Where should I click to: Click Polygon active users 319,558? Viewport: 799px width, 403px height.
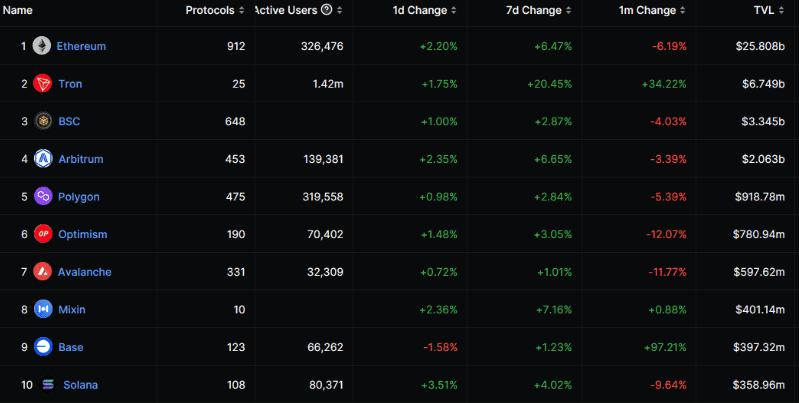click(322, 197)
